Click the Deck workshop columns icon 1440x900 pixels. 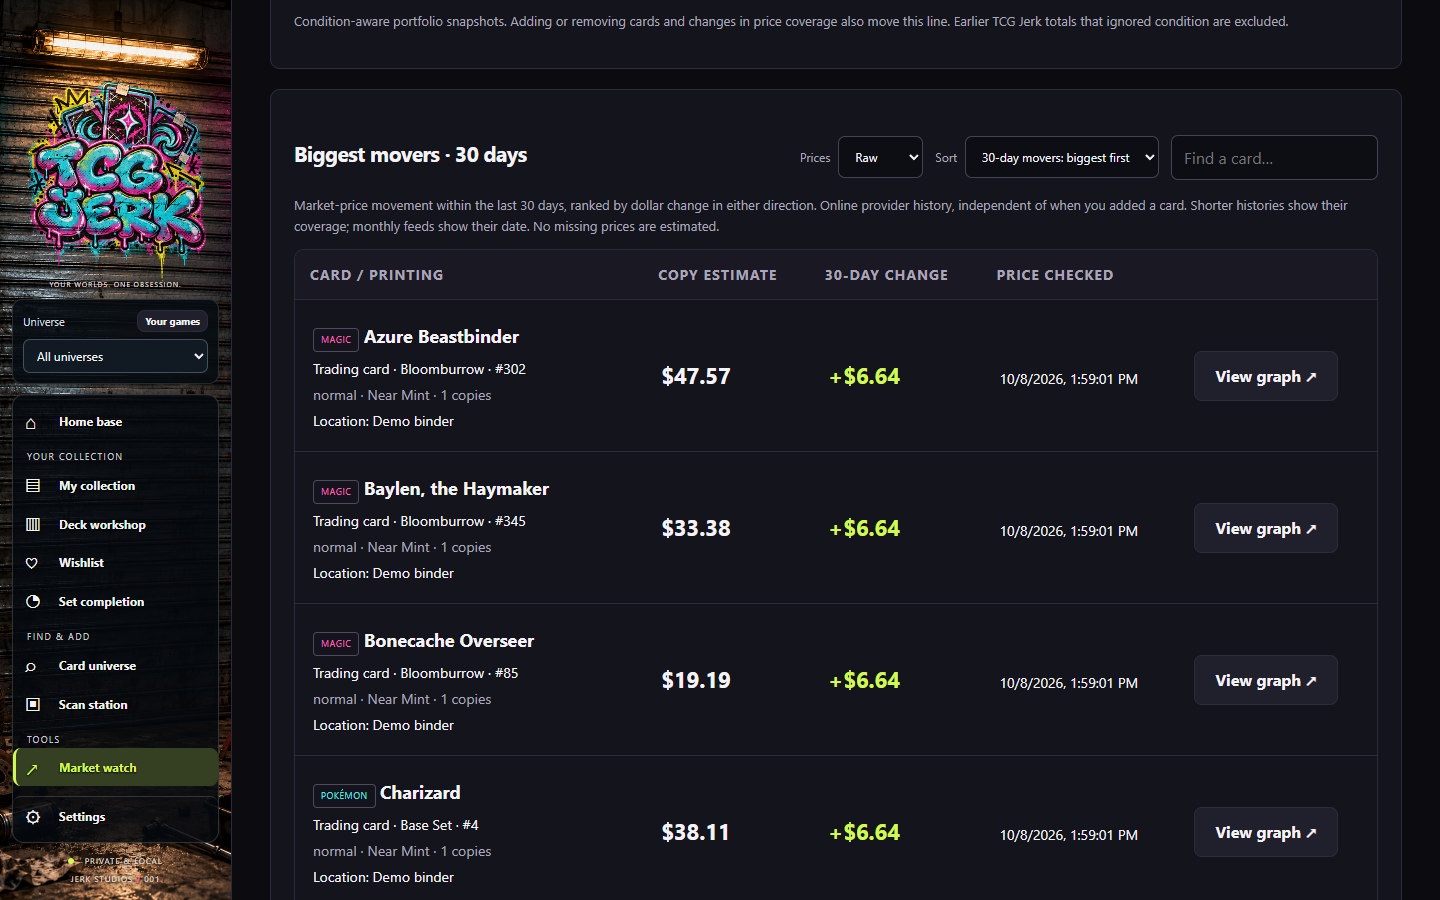point(33,525)
